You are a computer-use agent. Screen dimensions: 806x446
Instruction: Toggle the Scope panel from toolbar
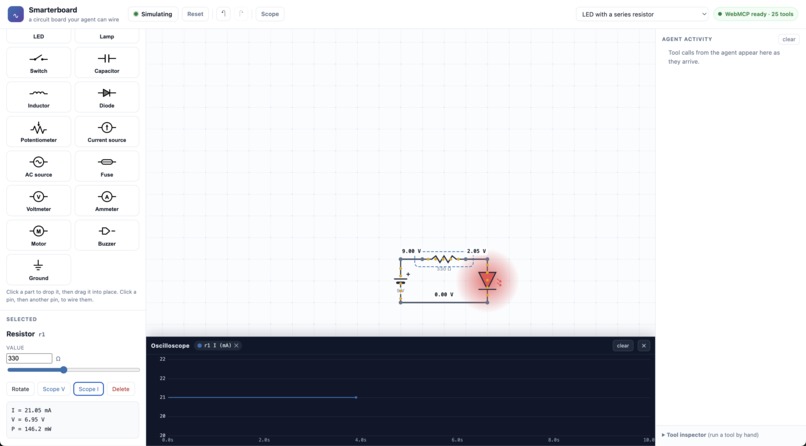pyautogui.click(x=270, y=14)
